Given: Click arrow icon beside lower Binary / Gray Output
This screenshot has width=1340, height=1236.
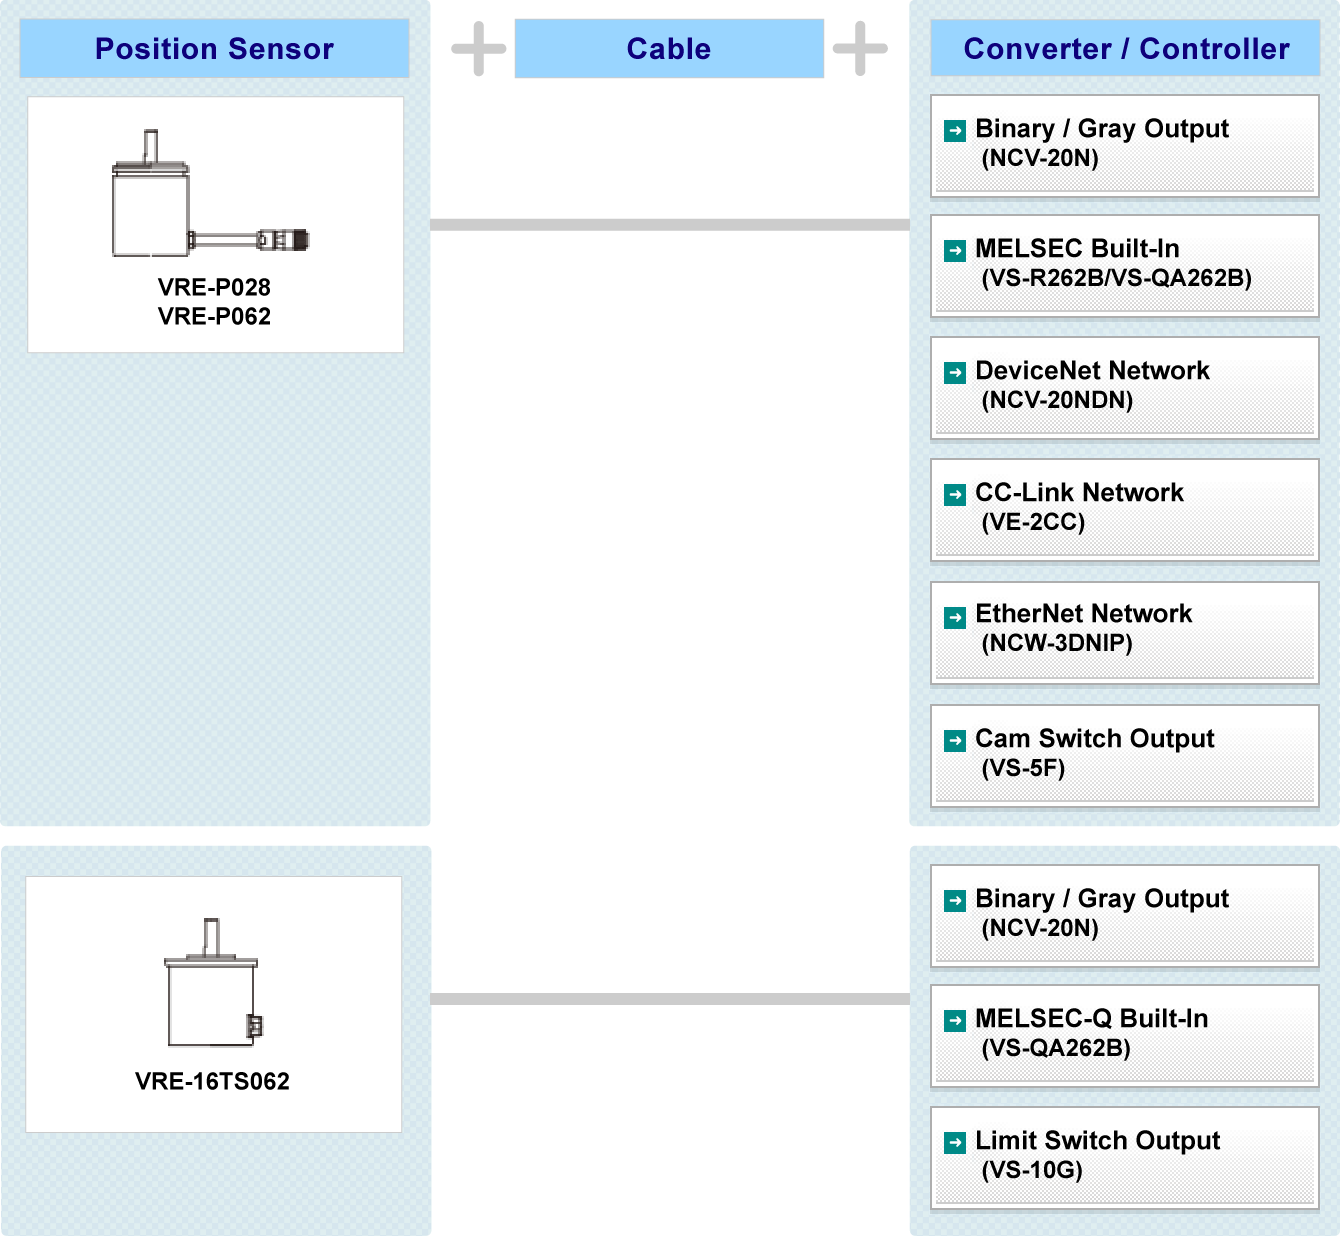Looking at the screenshot, I should [955, 900].
